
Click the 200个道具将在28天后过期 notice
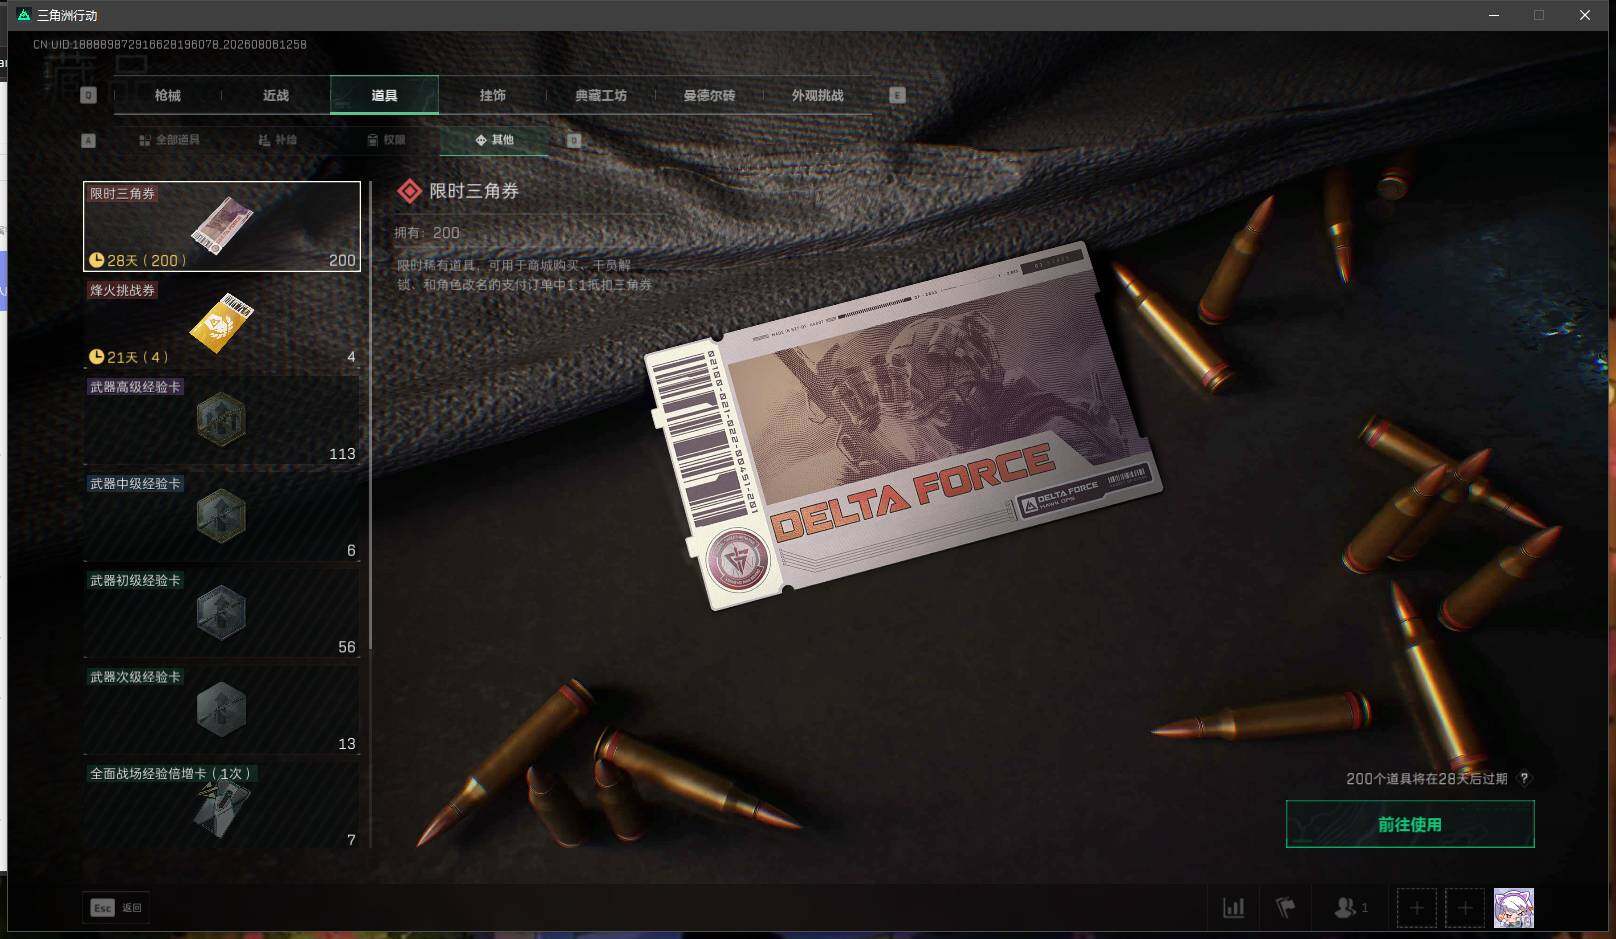[x=1427, y=778]
